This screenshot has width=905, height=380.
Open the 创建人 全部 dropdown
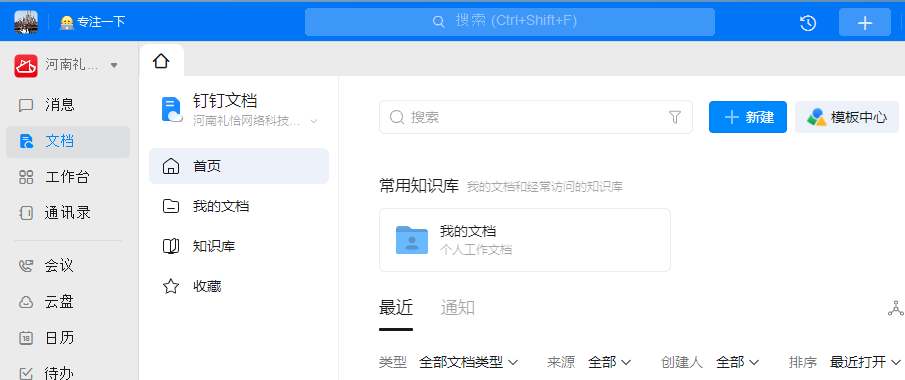(x=738, y=363)
